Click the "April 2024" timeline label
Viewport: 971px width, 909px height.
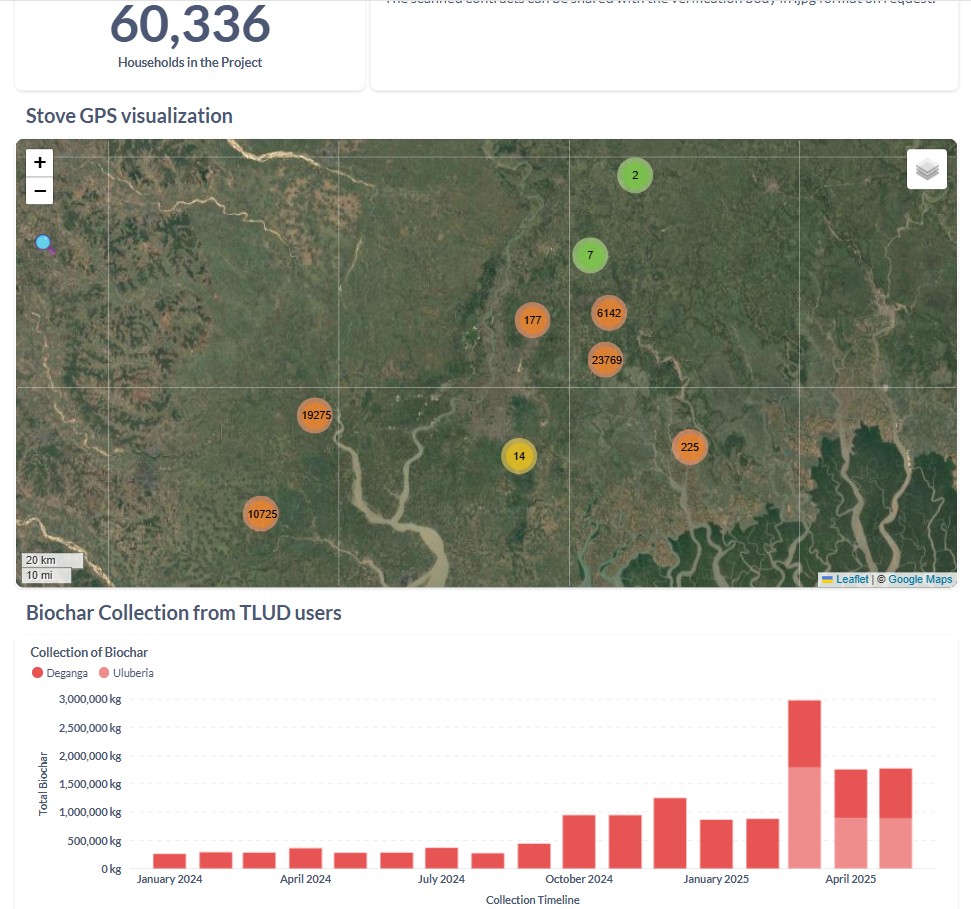[306, 879]
